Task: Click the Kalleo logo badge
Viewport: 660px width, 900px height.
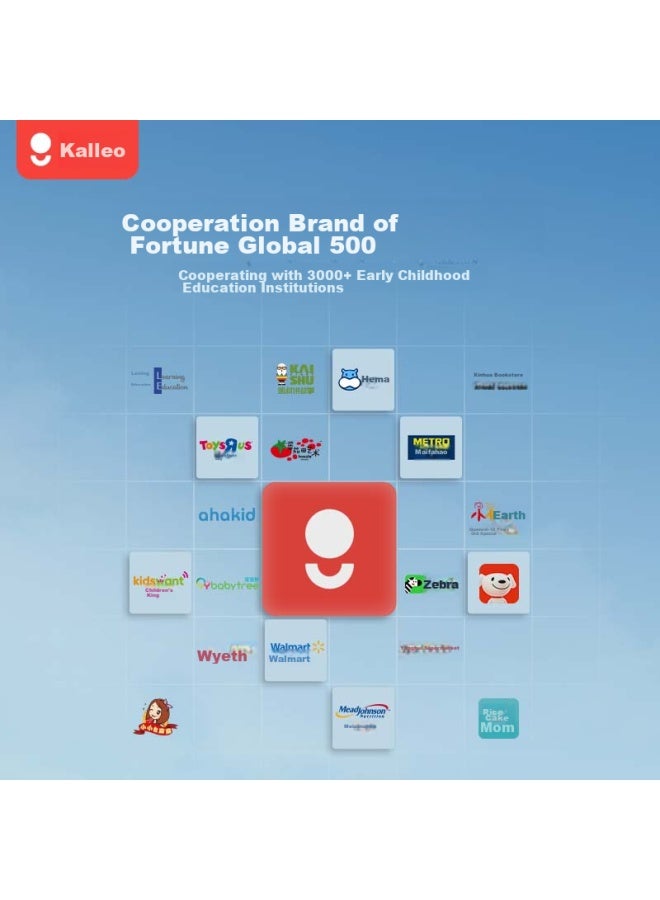Action: 77,149
